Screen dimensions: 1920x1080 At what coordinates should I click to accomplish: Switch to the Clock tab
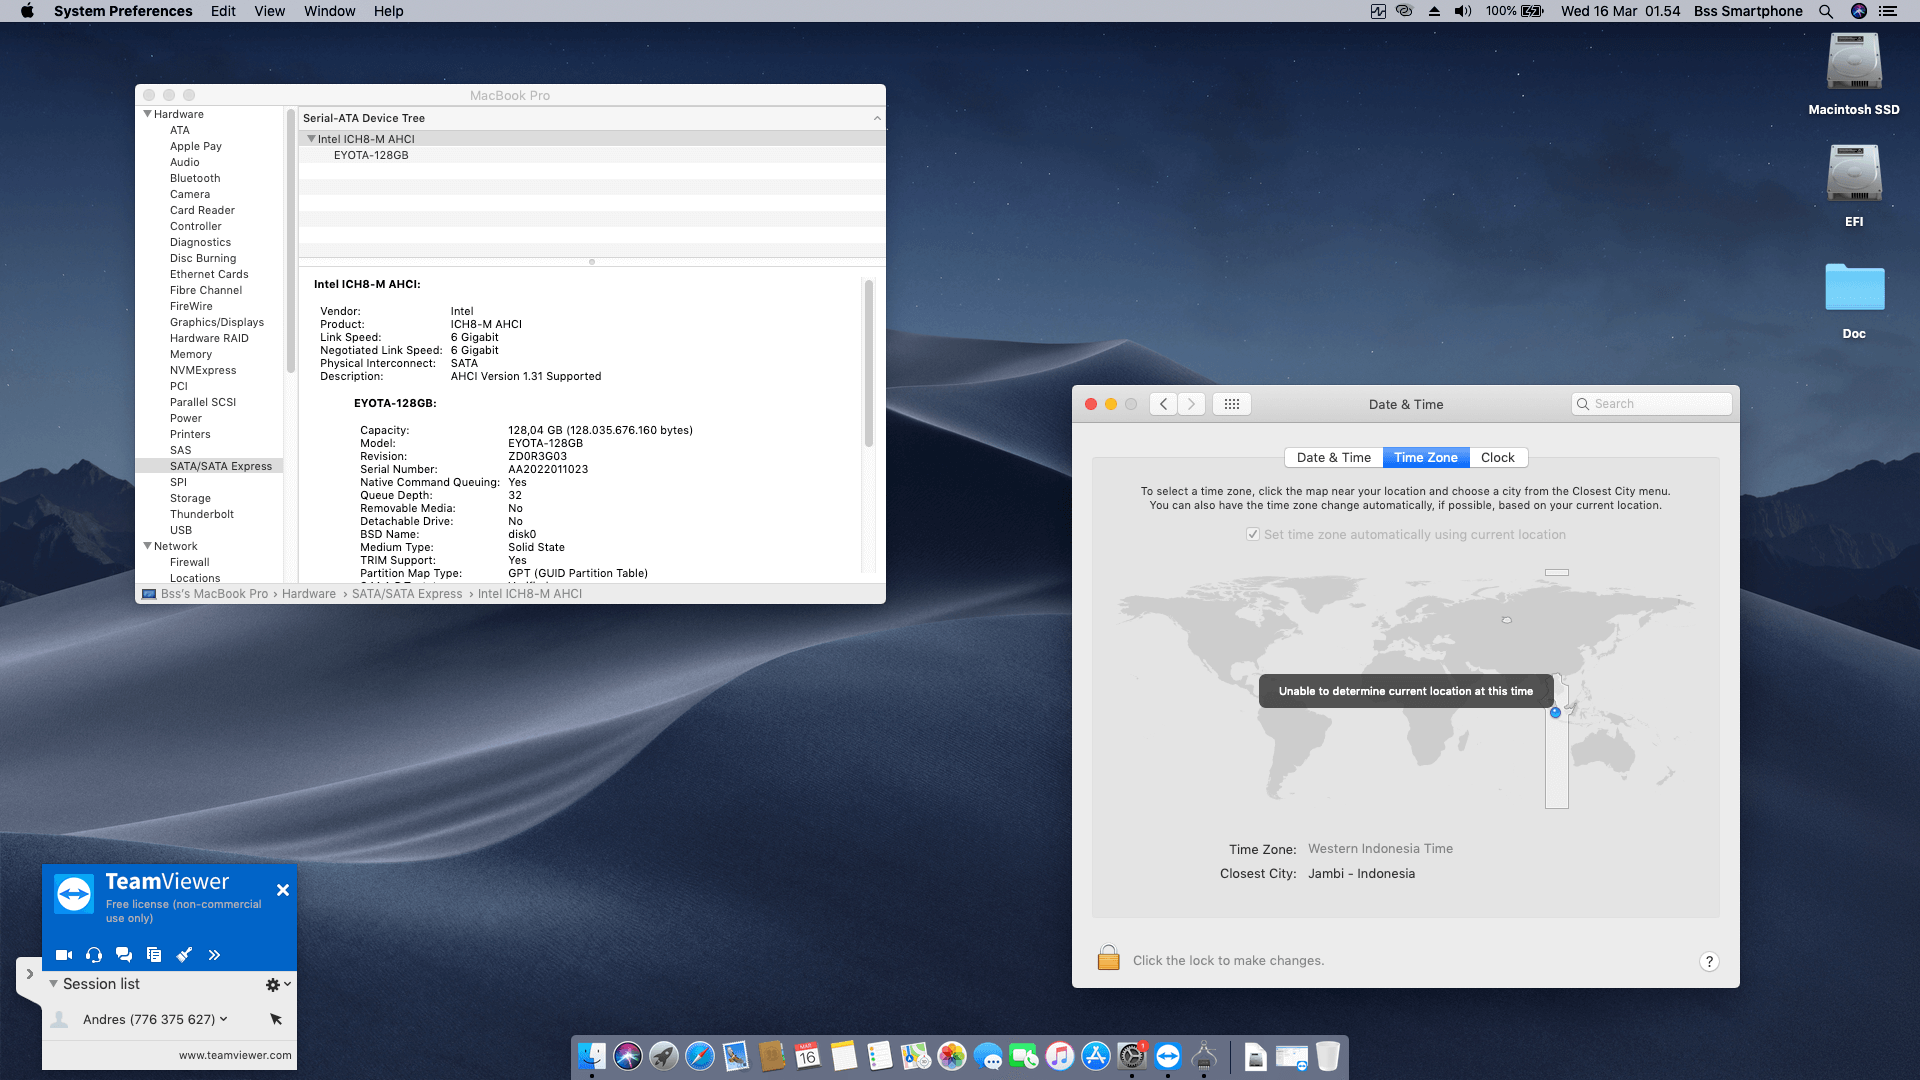click(1498, 458)
